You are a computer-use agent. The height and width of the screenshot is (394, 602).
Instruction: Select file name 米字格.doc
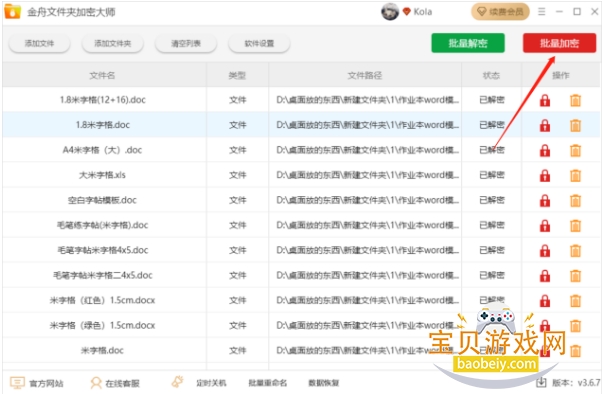pyautogui.click(x=103, y=350)
